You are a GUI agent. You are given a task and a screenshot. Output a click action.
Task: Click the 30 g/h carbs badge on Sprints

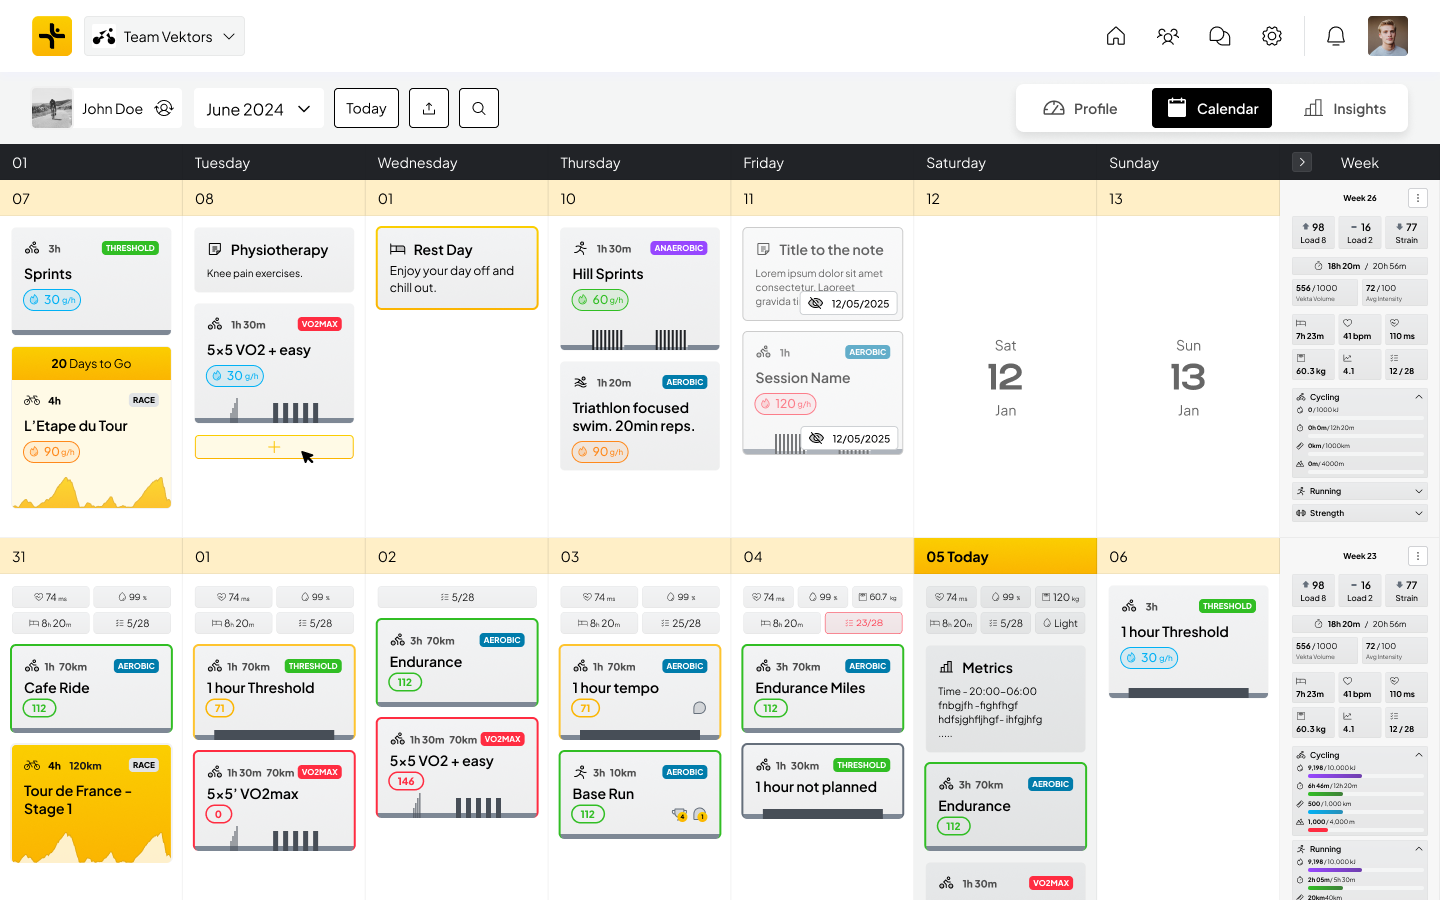point(52,300)
